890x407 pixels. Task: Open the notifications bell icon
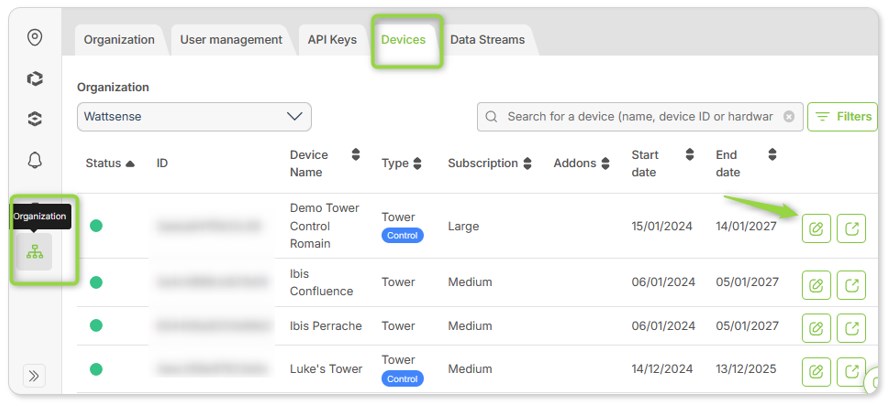[x=35, y=161]
